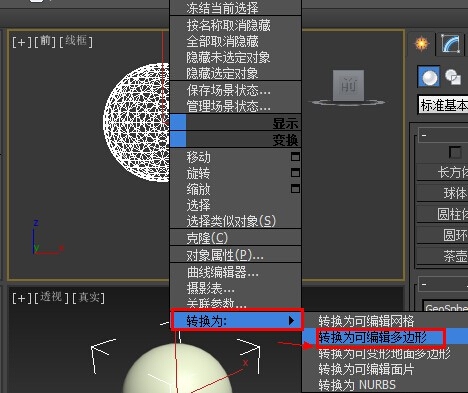Choose 转换为可编辑多边形 submenu entry
Viewport: 468px width, 393px height.
pyautogui.click(x=385, y=337)
